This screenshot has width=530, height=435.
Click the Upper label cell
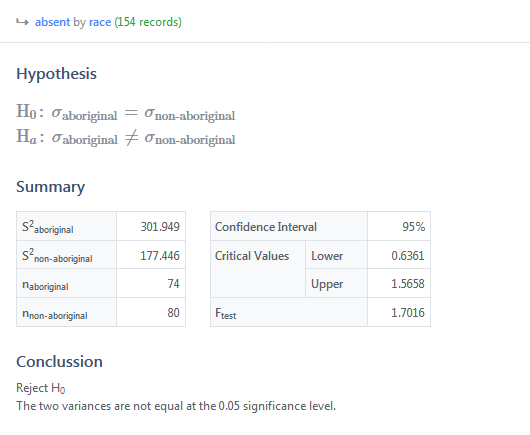336,283
